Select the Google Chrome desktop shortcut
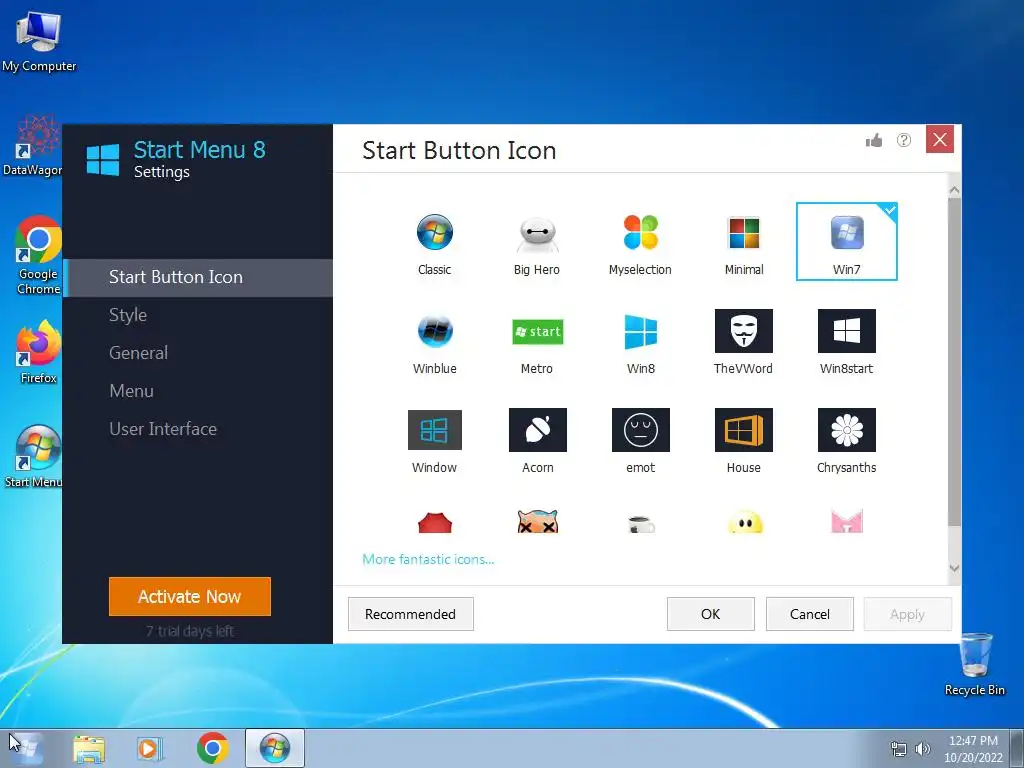This screenshot has width=1024, height=768. (x=39, y=255)
